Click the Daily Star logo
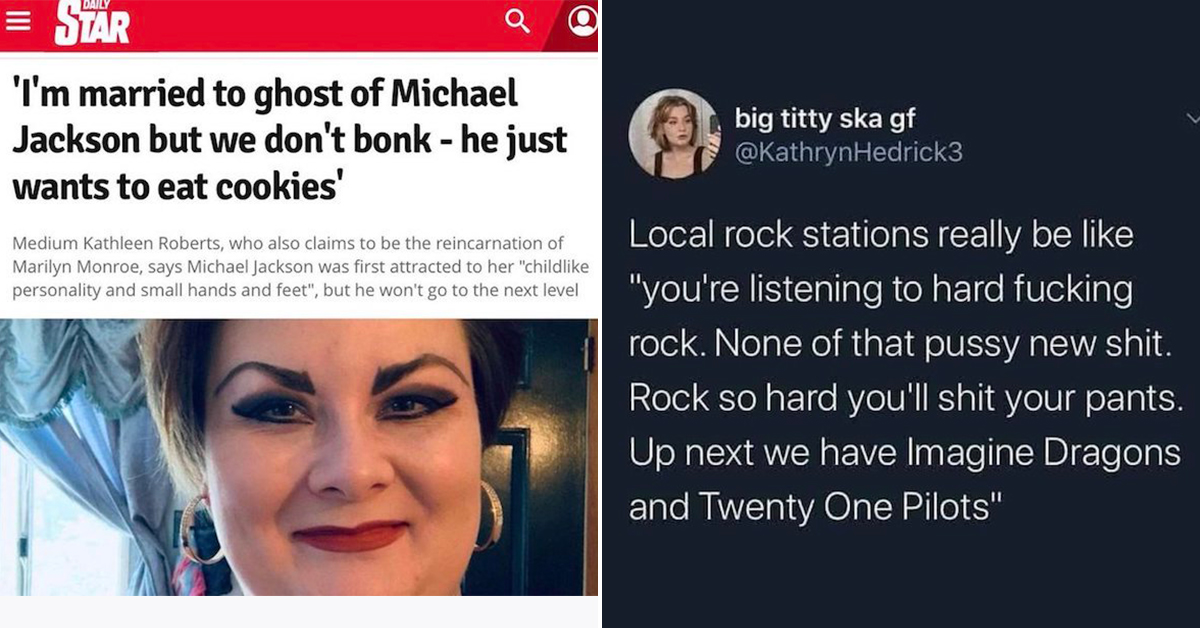Screen dimensions: 1200x628 pyautogui.click(x=91, y=24)
